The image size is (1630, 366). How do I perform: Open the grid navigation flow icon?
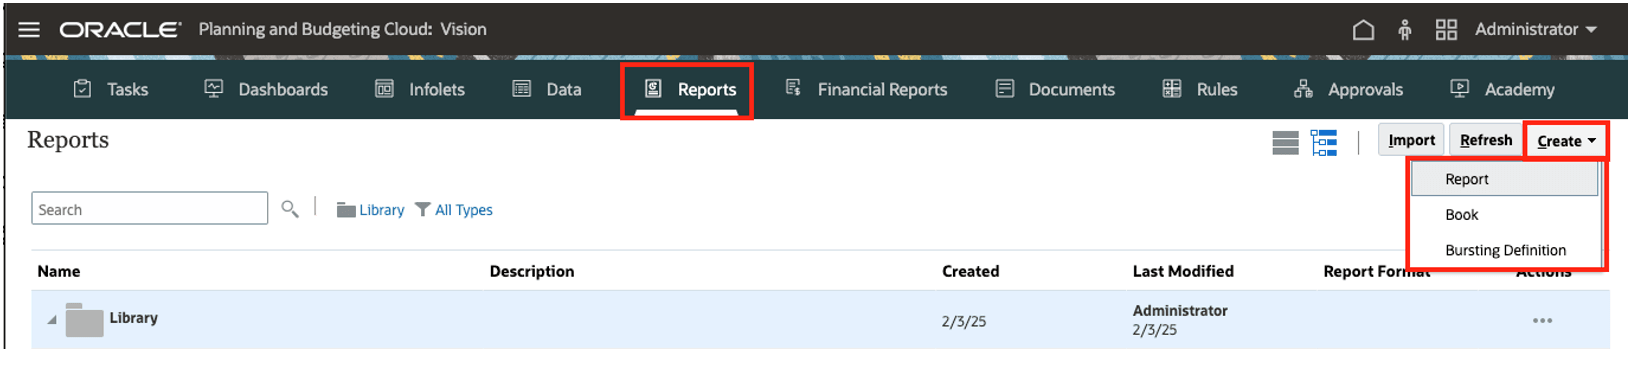pyautogui.click(x=1446, y=30)
